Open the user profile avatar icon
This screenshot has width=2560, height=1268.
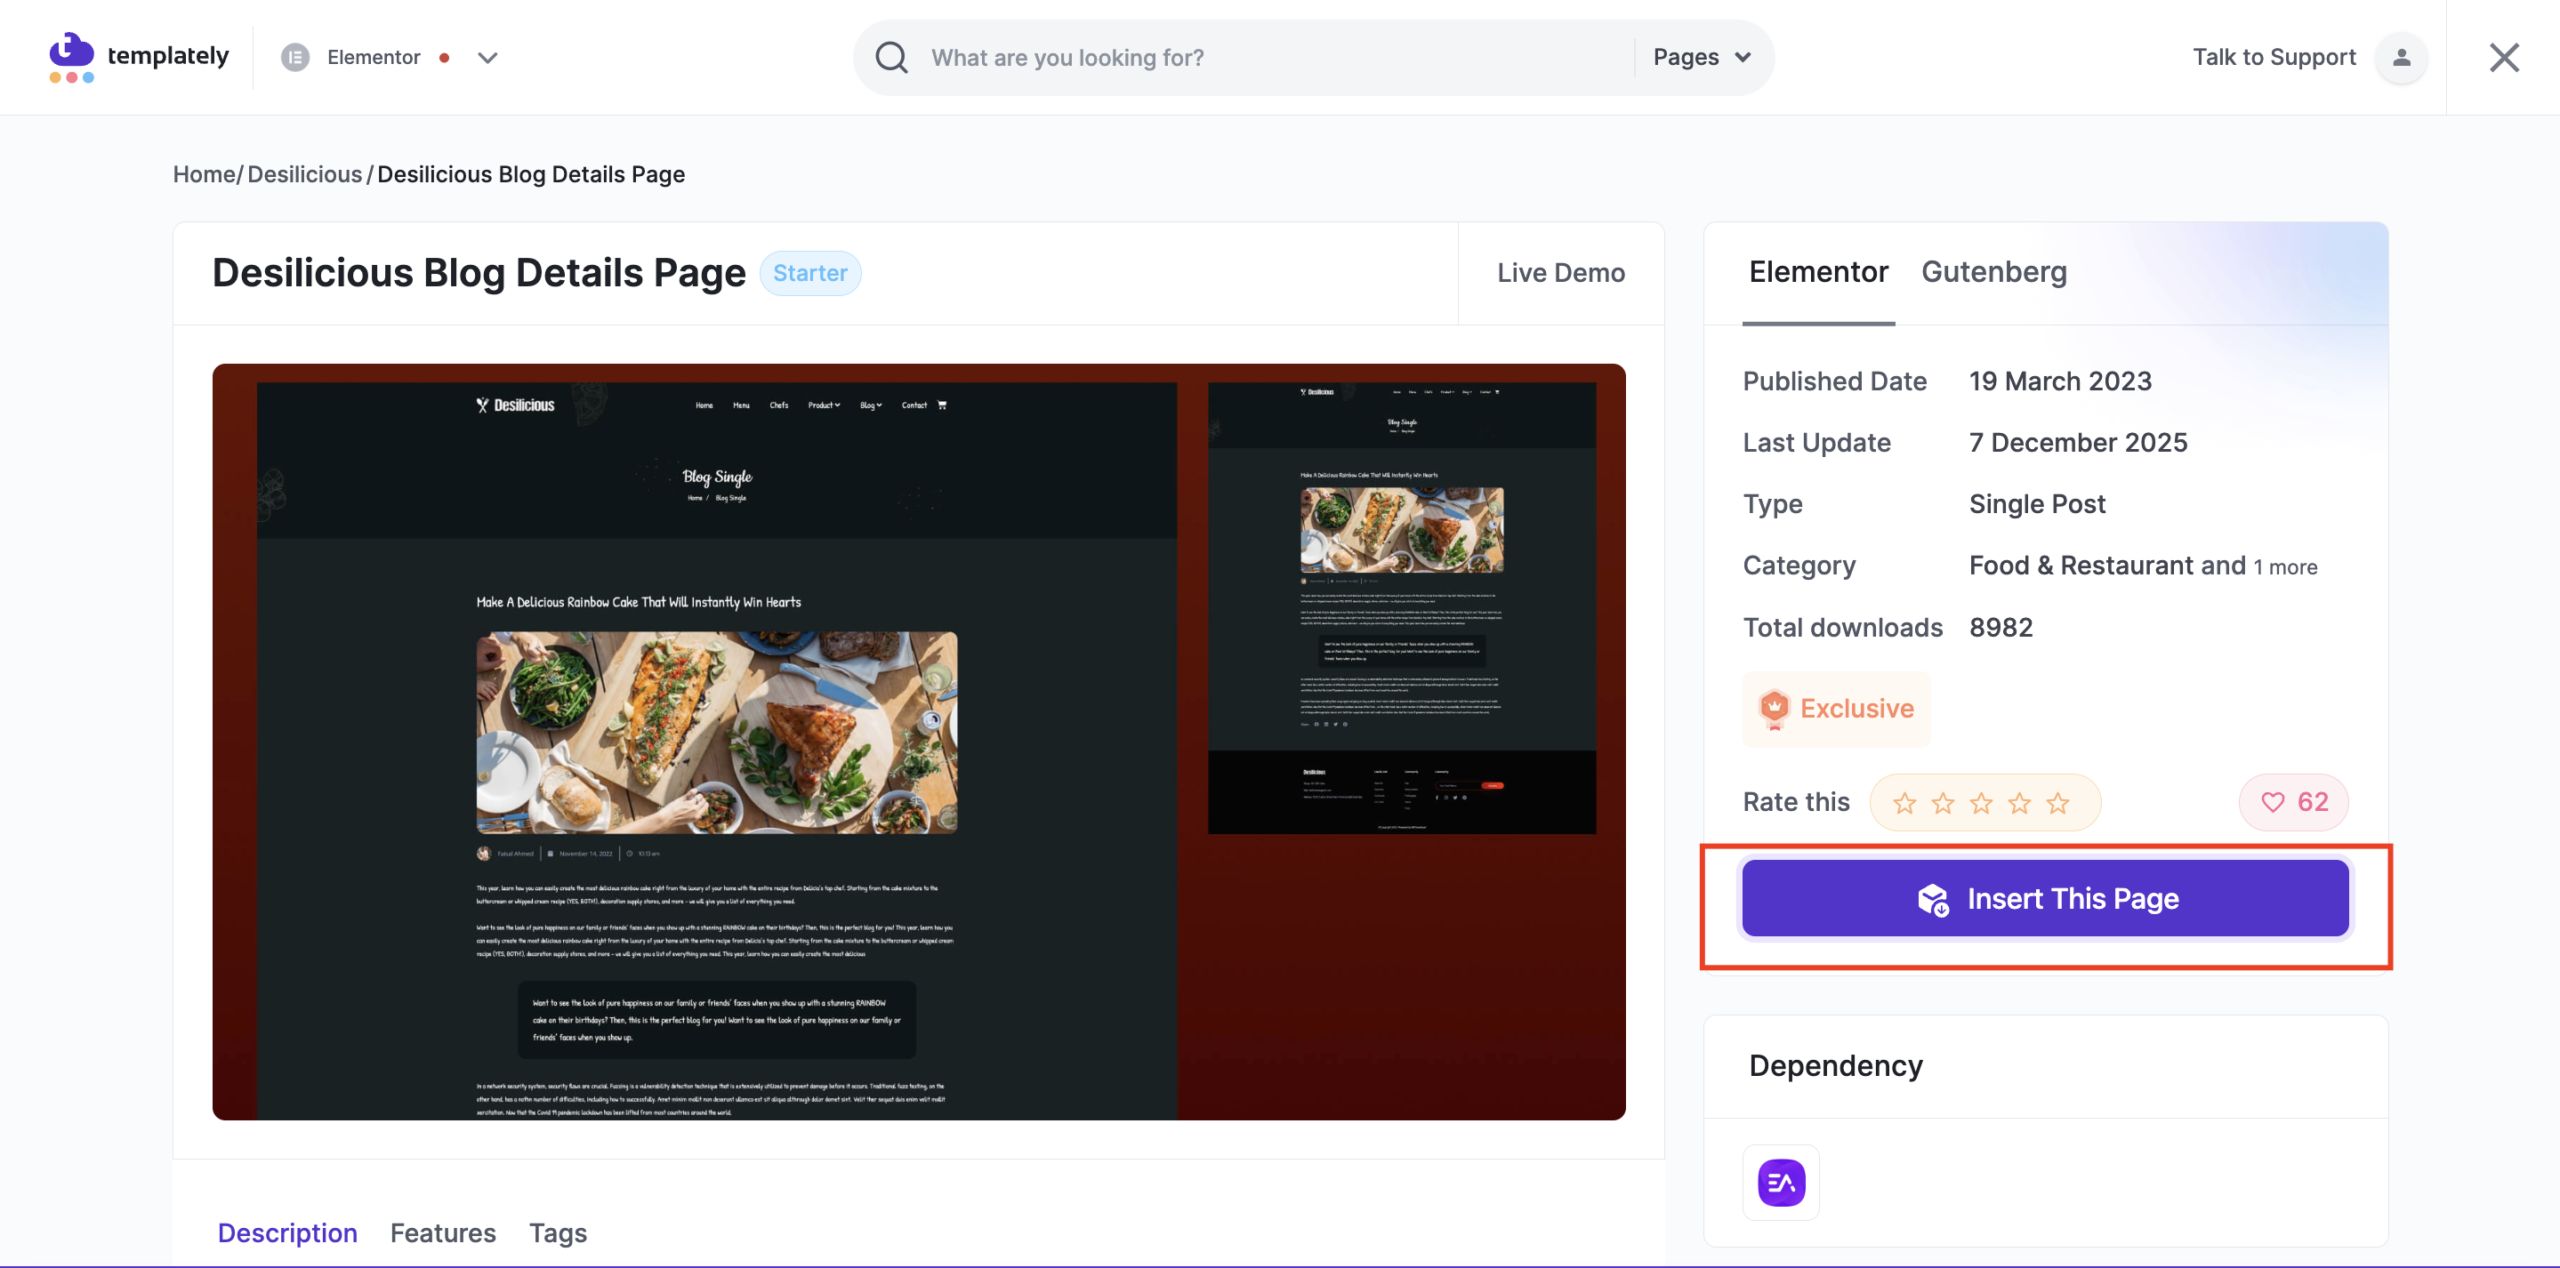[2401, 57]
